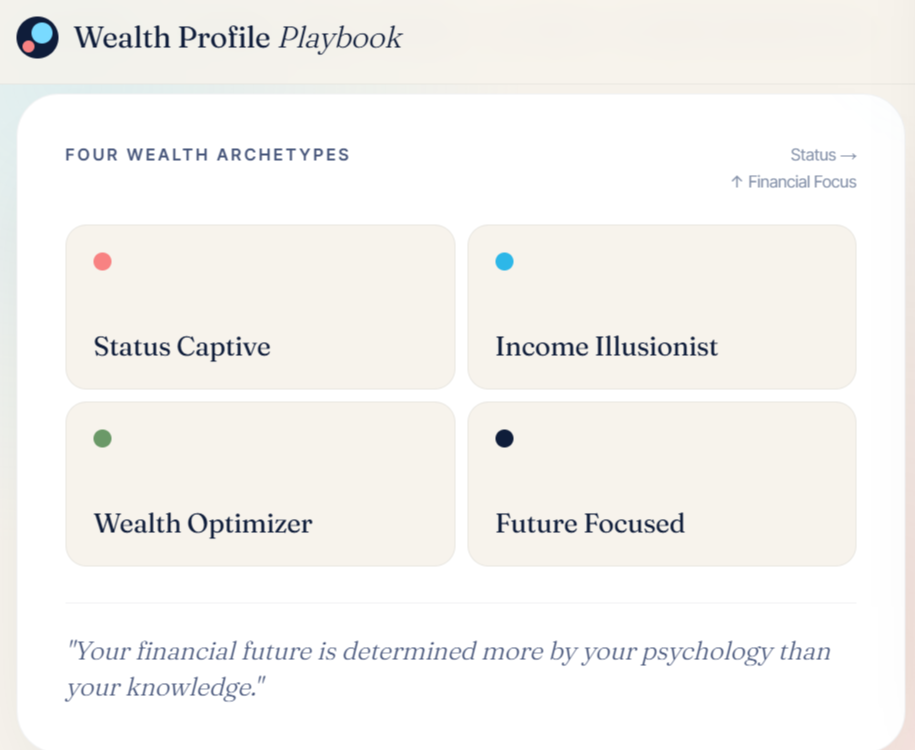Click the italic Playbook word in header

coord(340,39)
